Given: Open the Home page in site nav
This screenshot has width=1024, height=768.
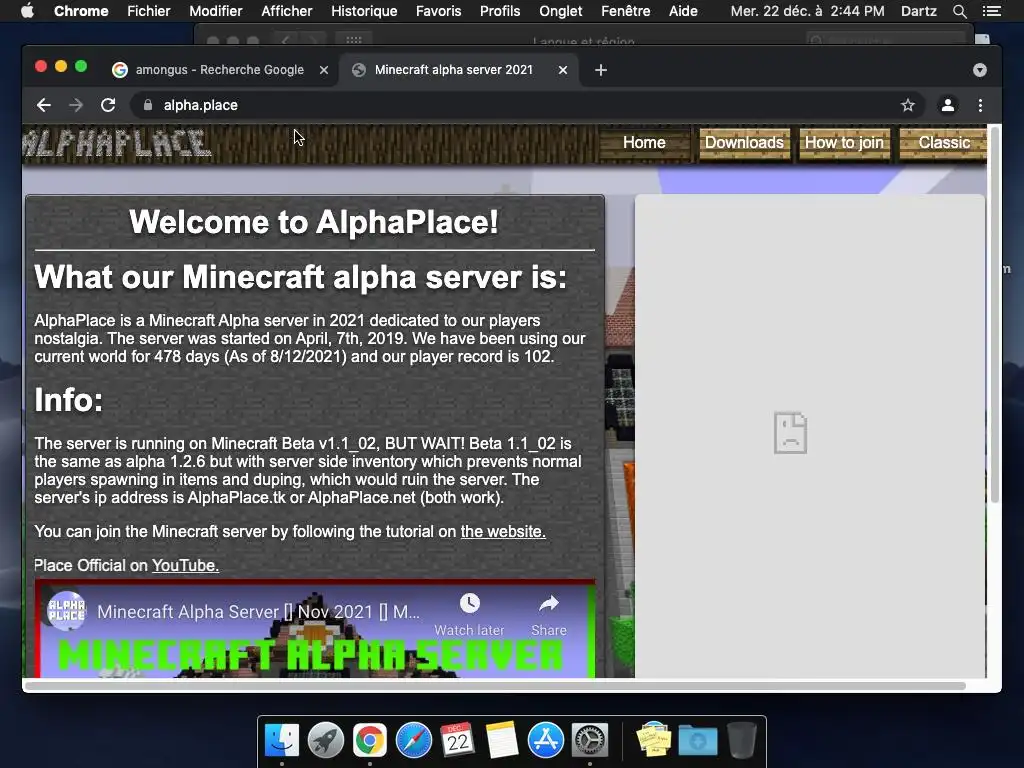Looking at the screenshot, I should 644,143.
